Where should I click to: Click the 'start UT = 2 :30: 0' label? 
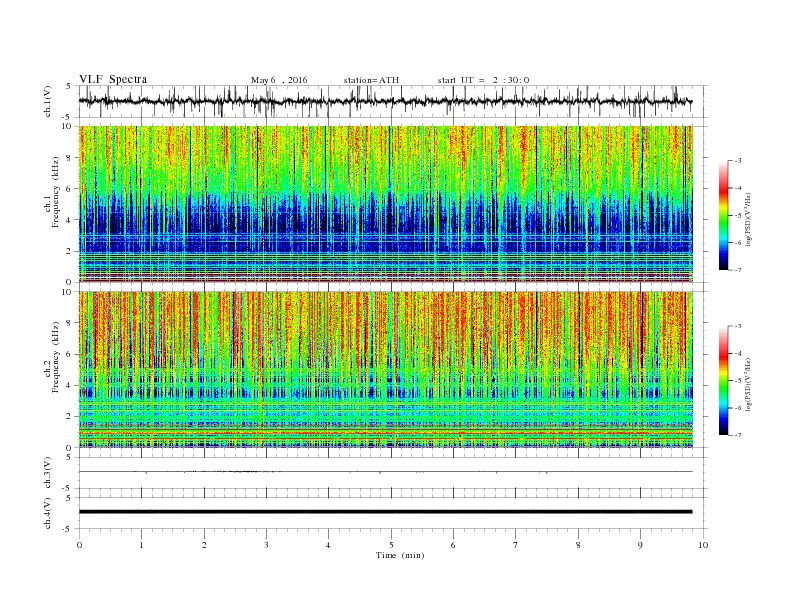point(483,80)
